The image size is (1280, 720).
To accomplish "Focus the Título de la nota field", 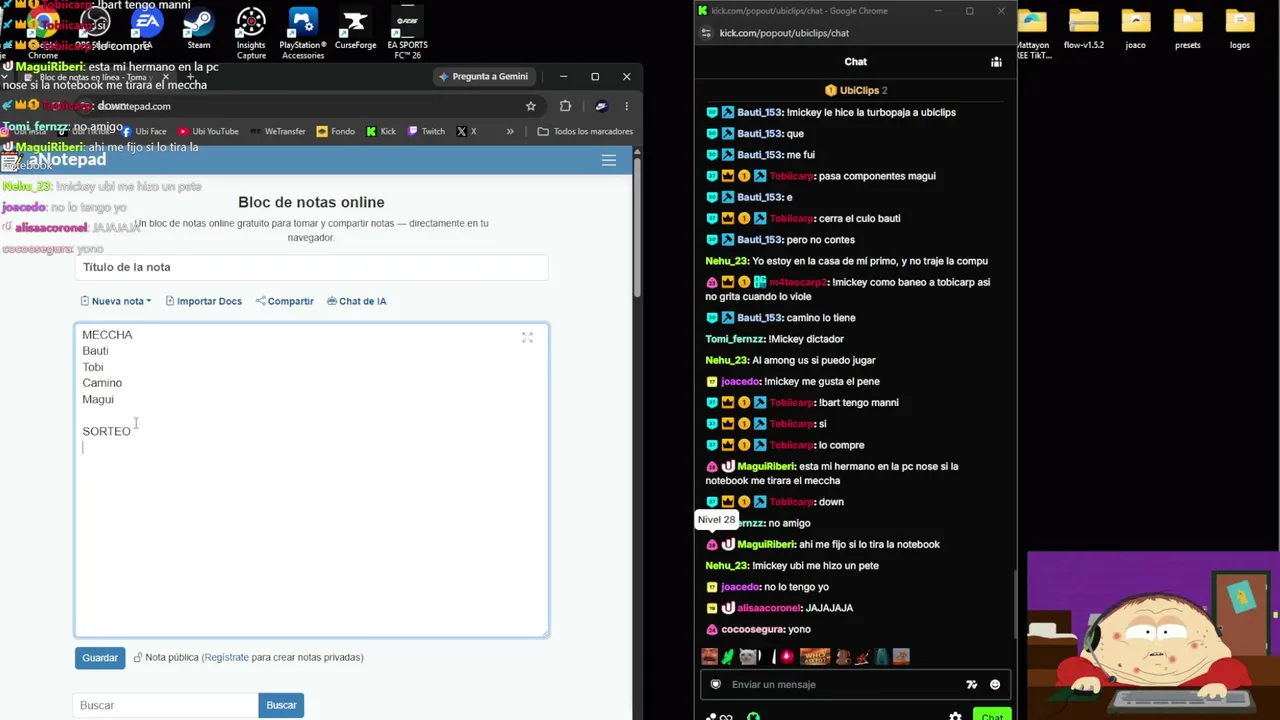I will (311, 267).
